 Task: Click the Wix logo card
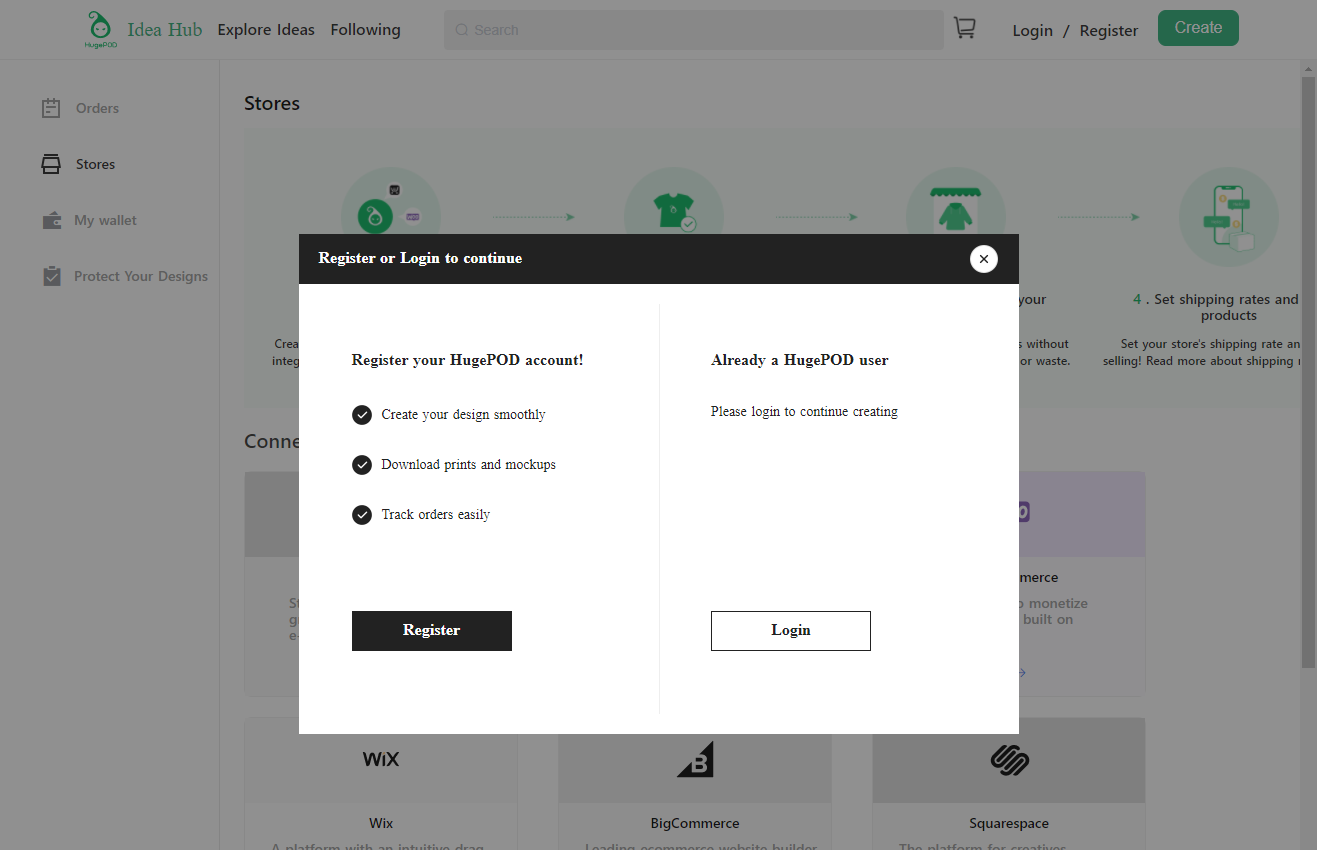click(x=381, y=760)
